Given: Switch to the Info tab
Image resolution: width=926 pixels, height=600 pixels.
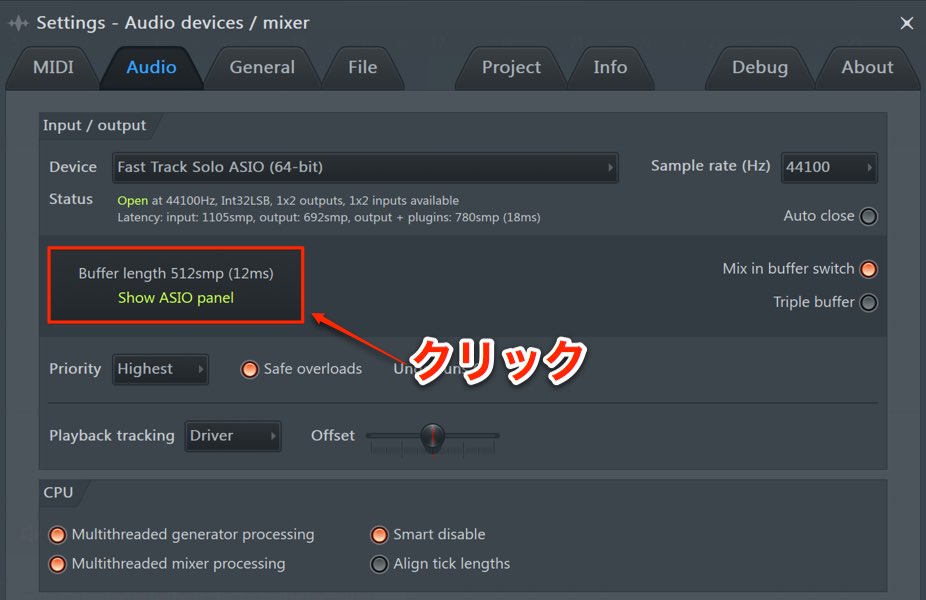Looking at the screenshot, I should pos(610,67).
